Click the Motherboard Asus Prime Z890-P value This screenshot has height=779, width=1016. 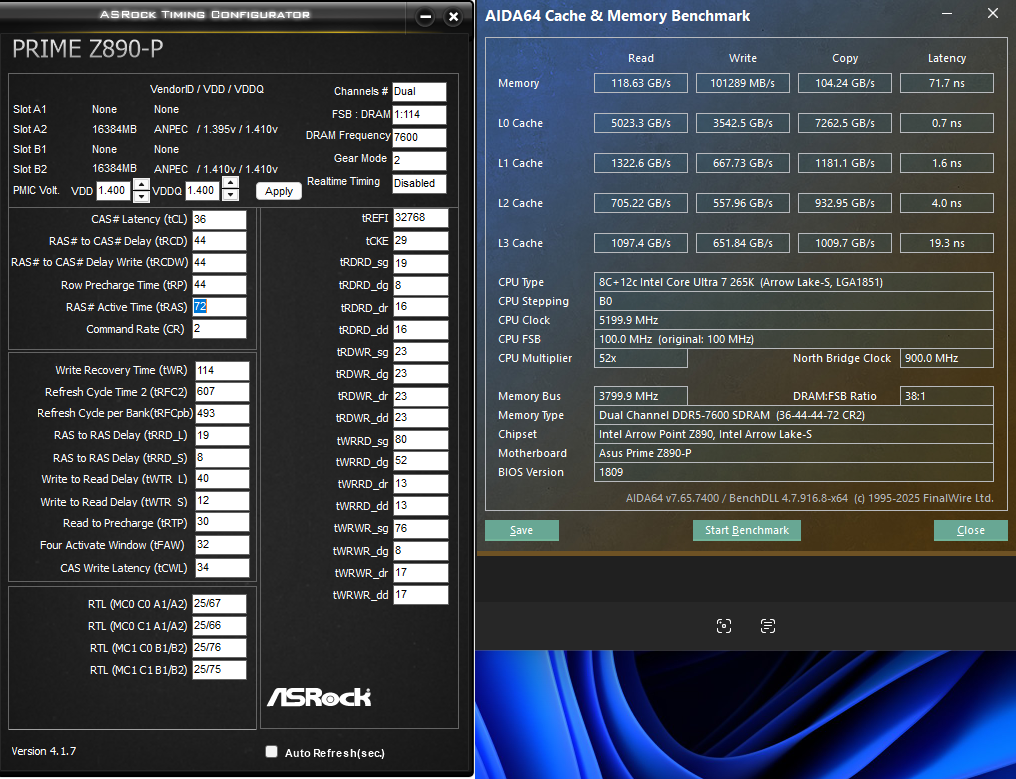[x=794, y=453]
